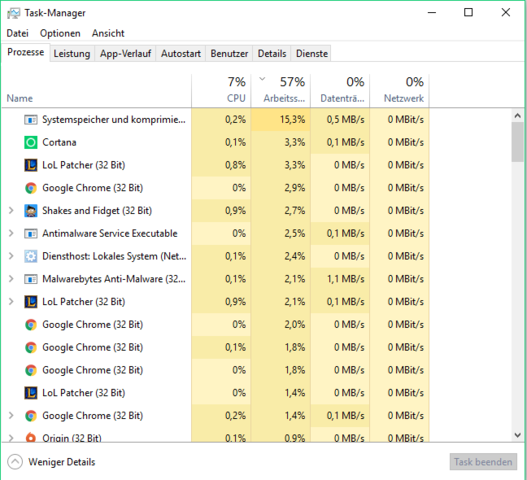527x480 pixels.
Task: Click the Shakes and Fidget character icon
Action: tap(31, 211)
